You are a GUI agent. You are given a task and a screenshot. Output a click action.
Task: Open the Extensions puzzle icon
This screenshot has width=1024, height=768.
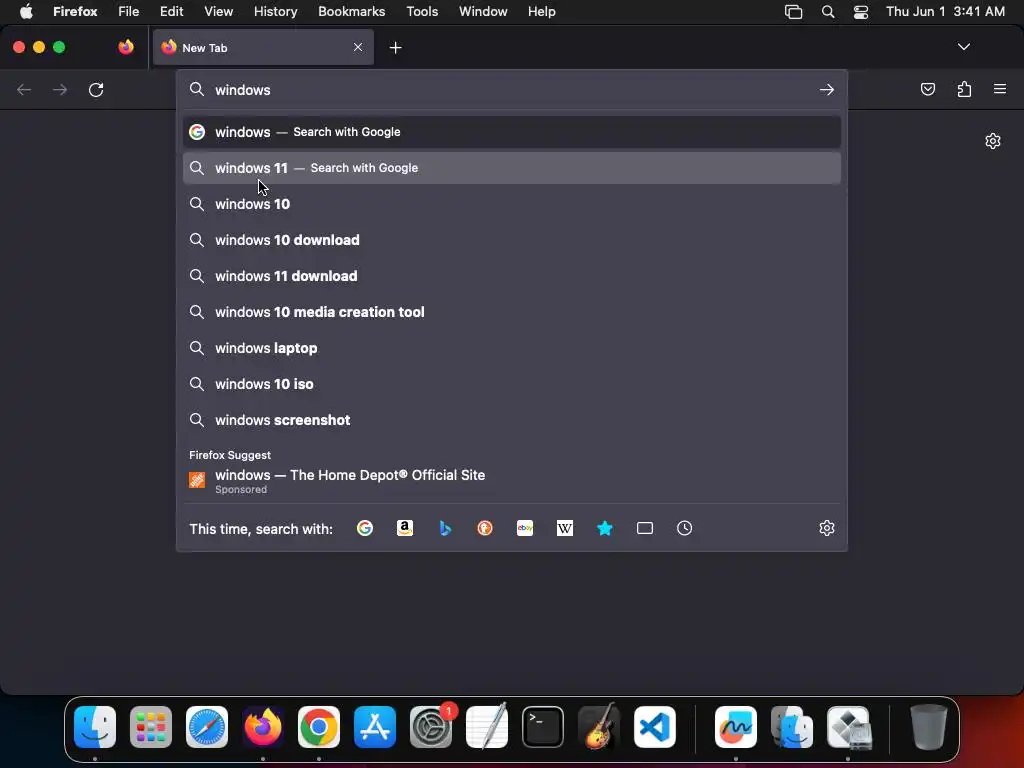point(964,89)
